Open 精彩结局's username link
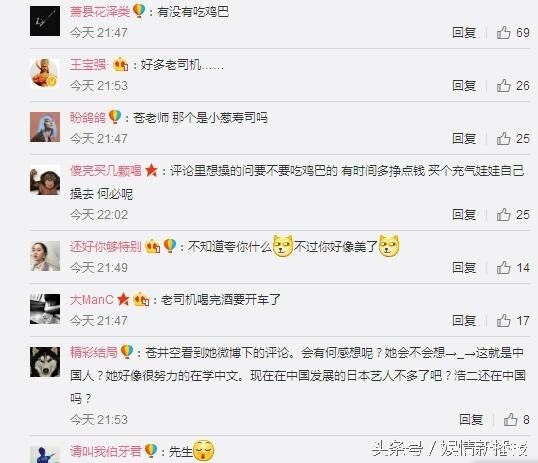538x463 pixels. tap(94, 352)
